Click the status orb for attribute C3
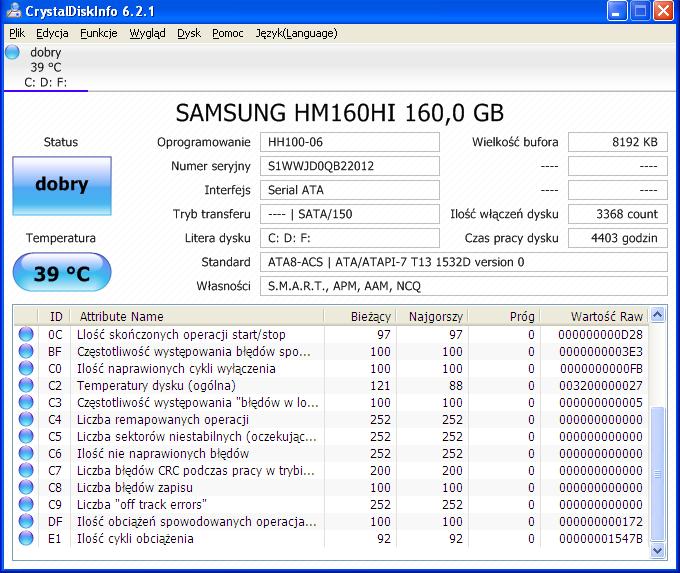The image size is (680, 573). click(x=26, y=403)
